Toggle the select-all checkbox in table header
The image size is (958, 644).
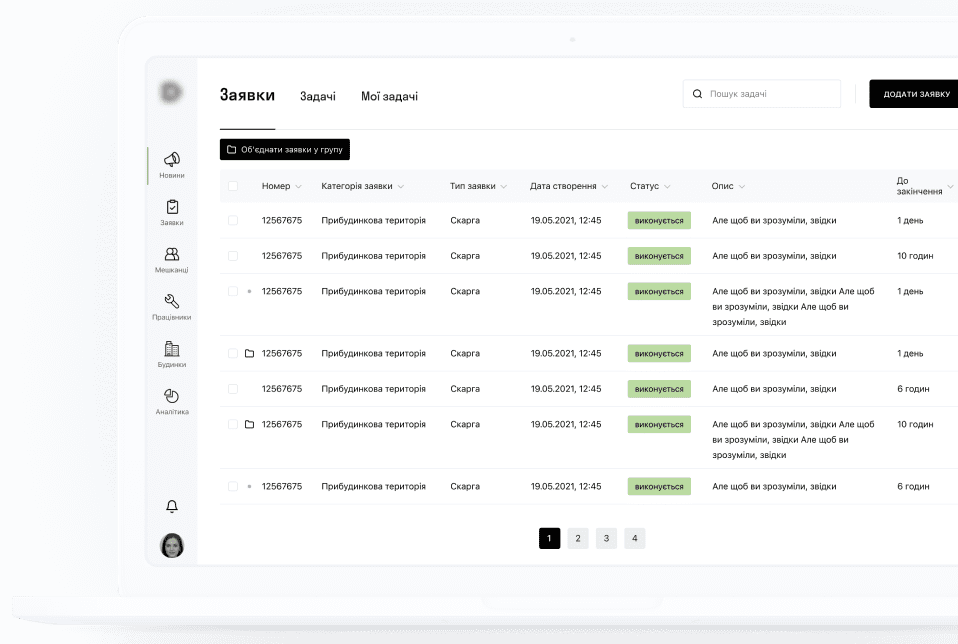[x=233, y=186]
